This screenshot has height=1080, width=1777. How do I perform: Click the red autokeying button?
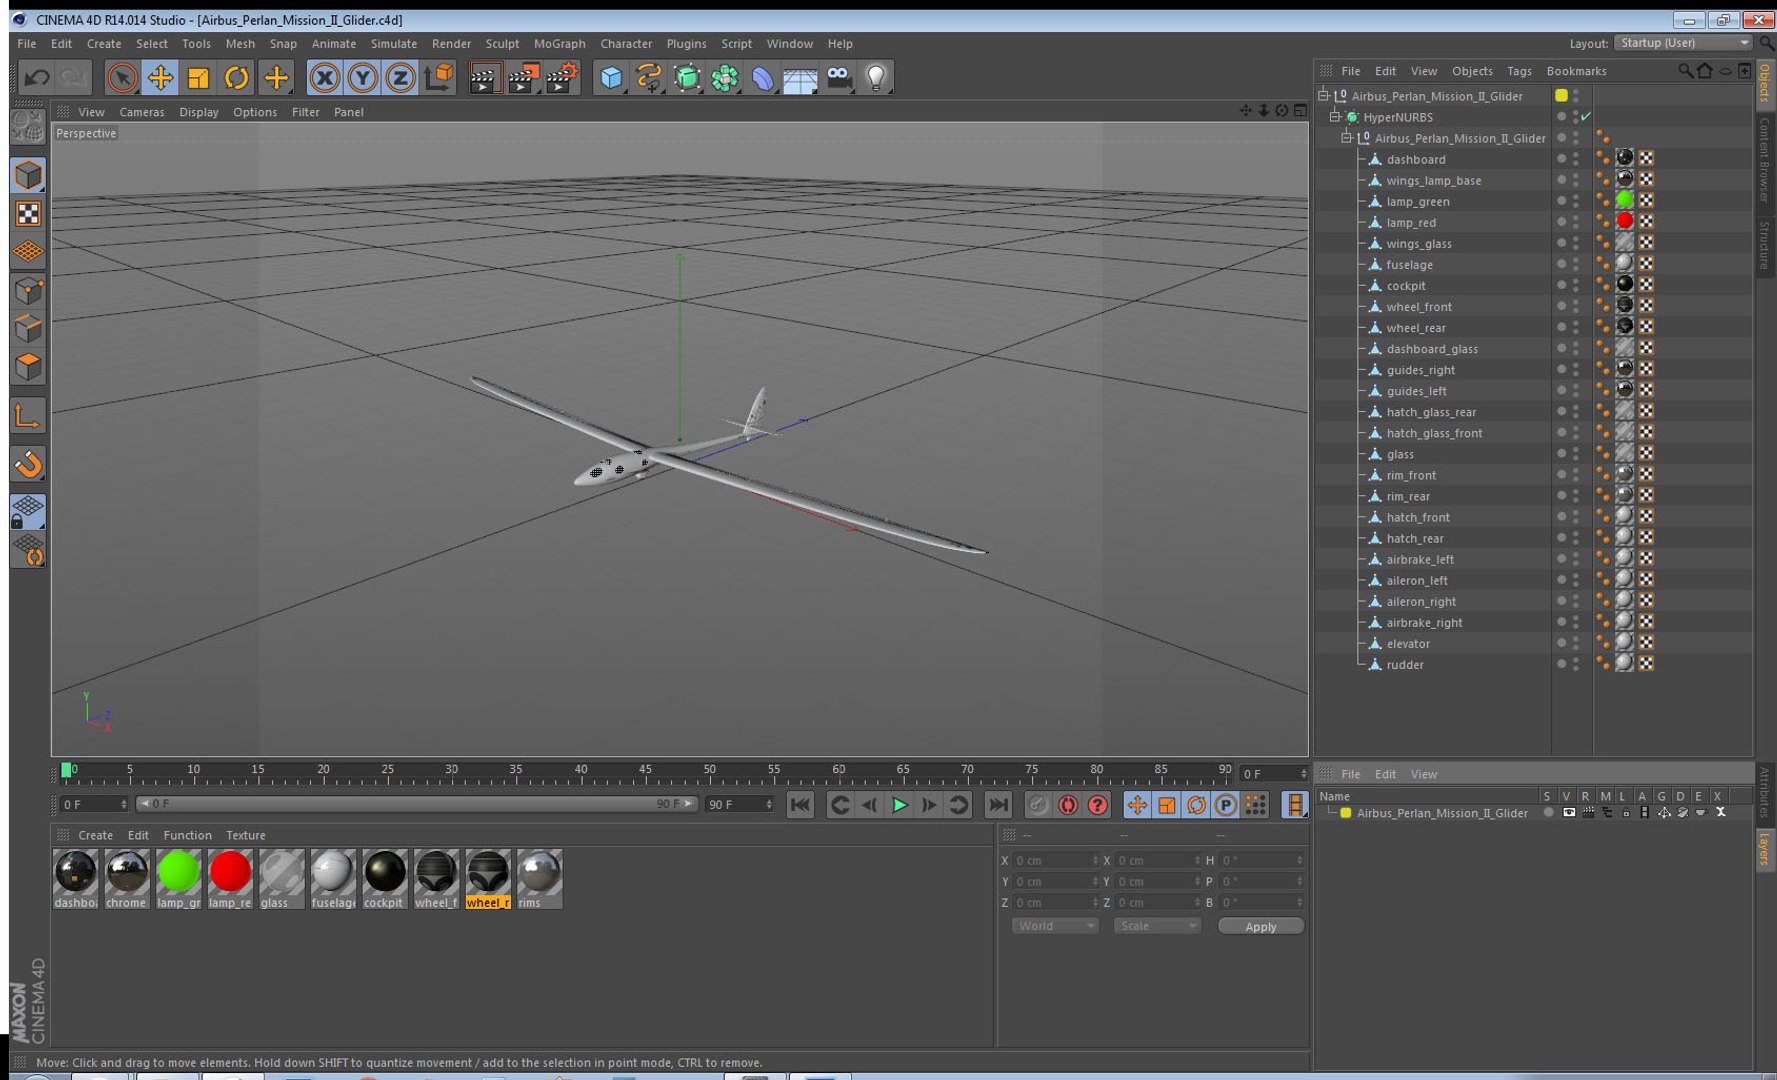click(x=1068, y=805)
